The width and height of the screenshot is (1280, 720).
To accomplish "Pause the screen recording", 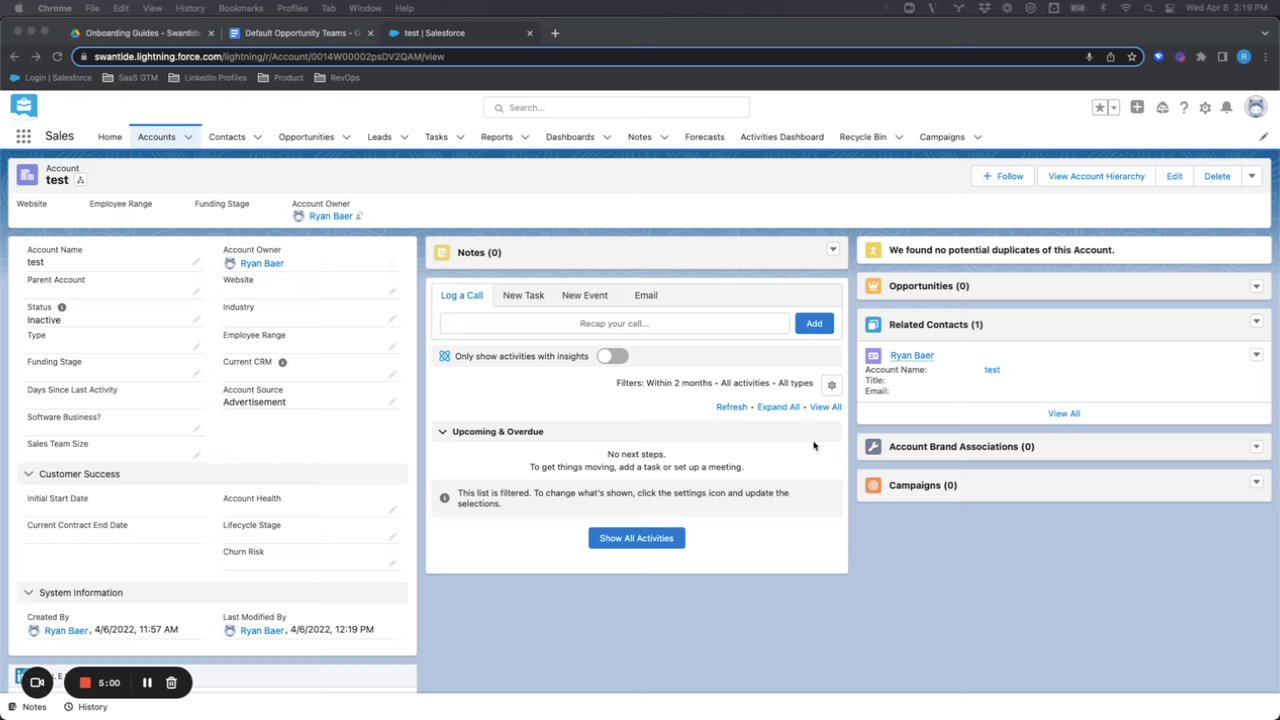I will coord(147,683).
